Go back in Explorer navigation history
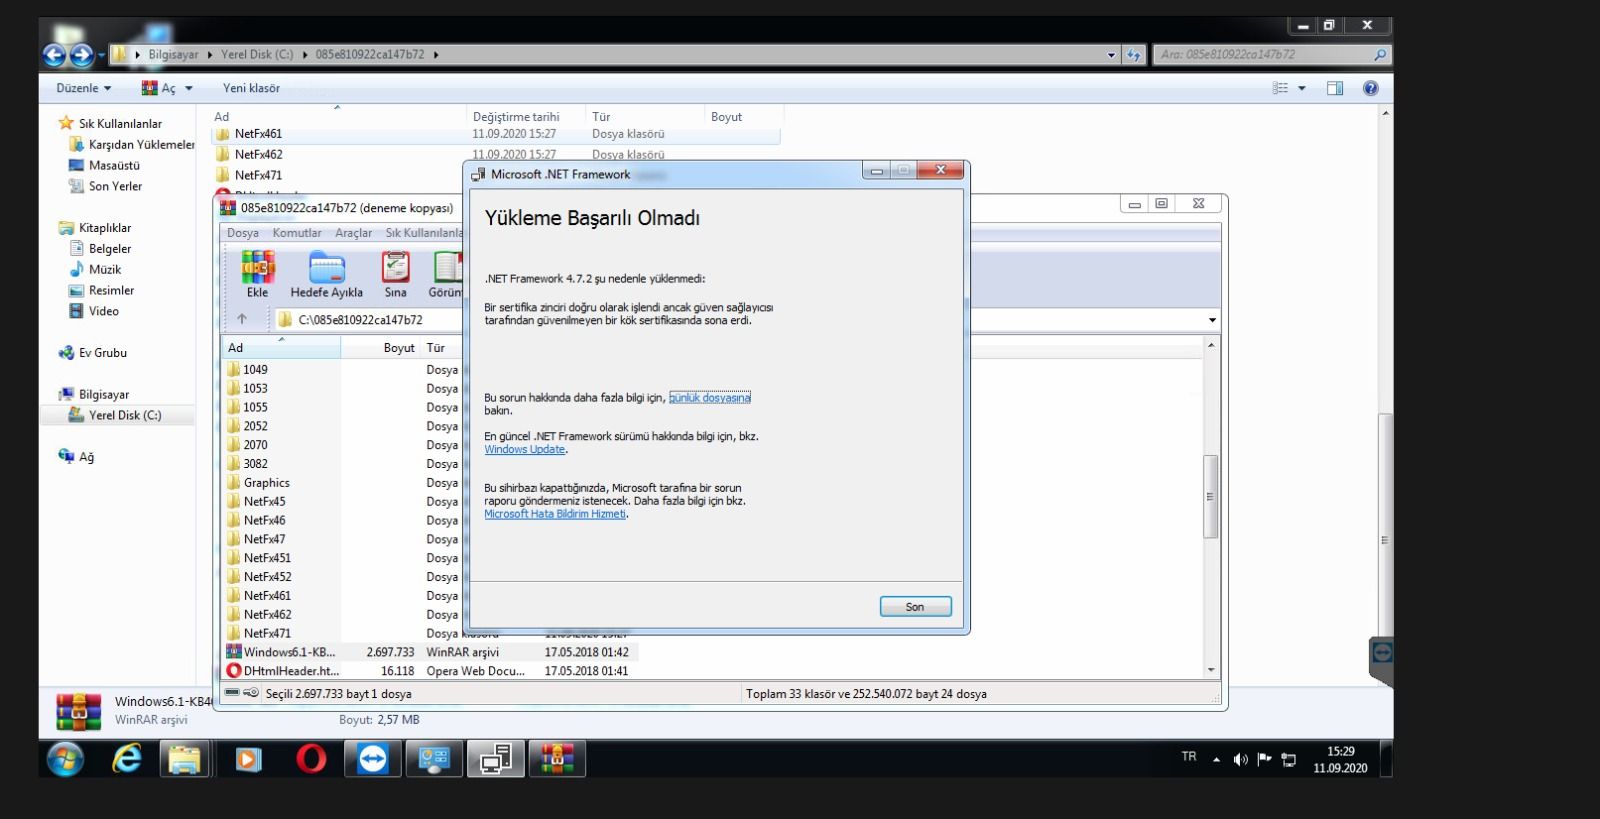1600x819 pixels. [55, 56]
